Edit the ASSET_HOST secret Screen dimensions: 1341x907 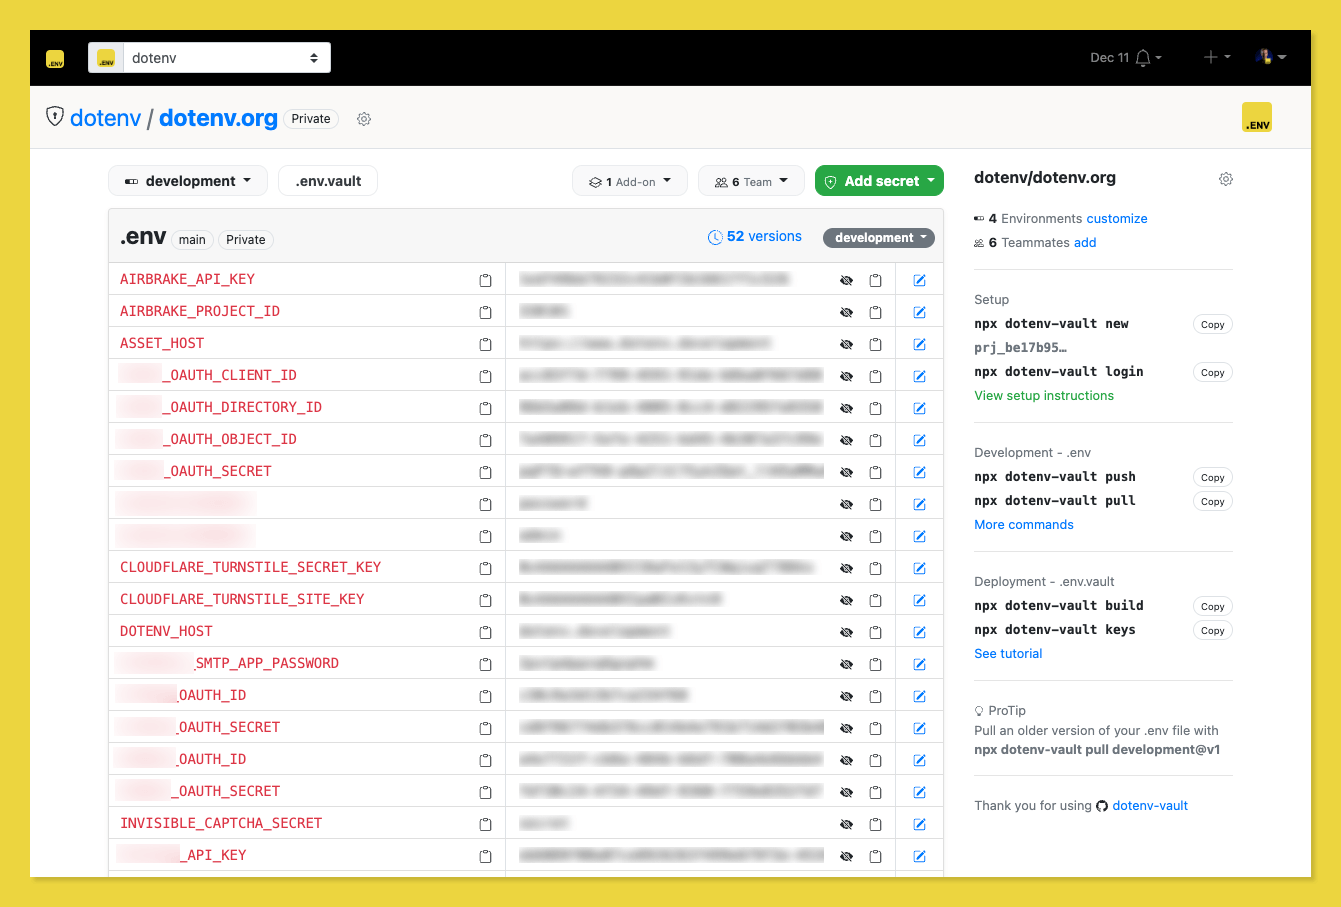point(920,345)
